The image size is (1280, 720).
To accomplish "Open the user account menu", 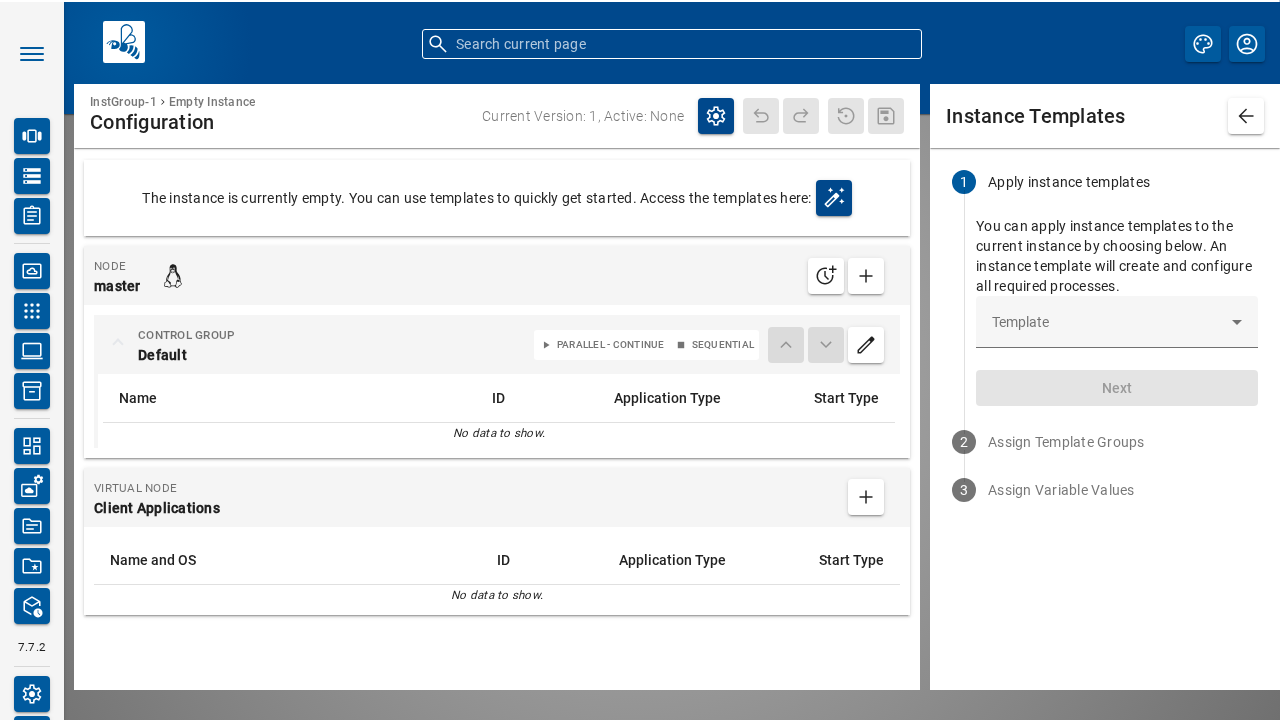I will click(x=1246, y=44).
